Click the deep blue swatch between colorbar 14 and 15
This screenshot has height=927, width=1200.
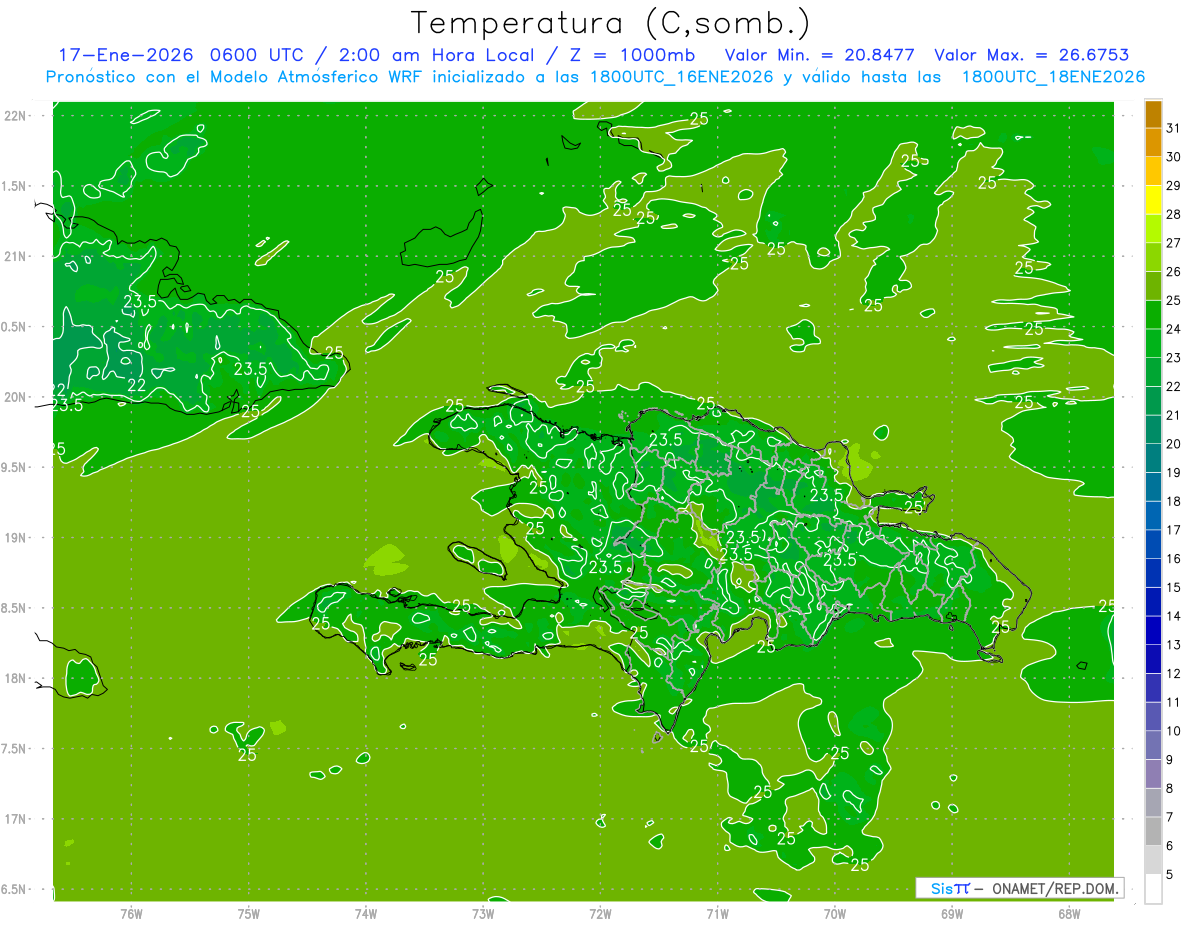[x=1153, y=601]
